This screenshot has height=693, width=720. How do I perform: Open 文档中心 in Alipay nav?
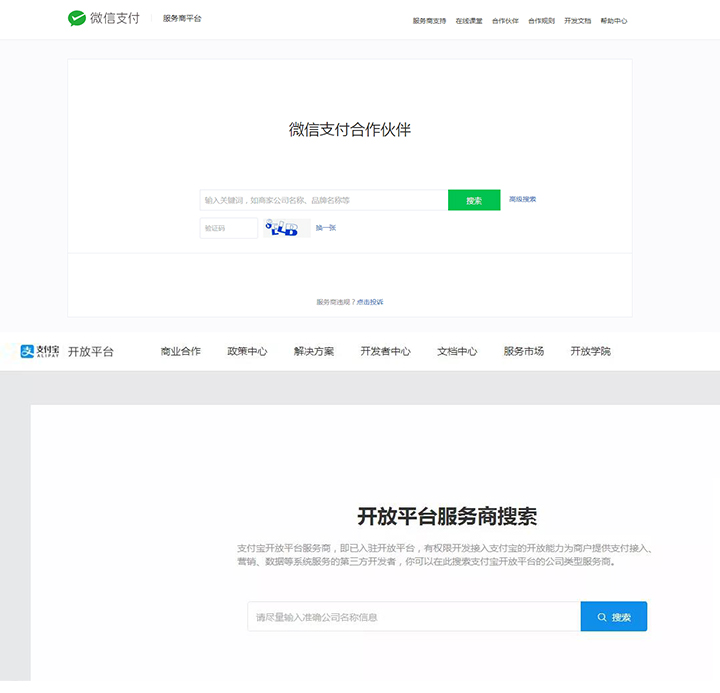[x=457, y=351]
